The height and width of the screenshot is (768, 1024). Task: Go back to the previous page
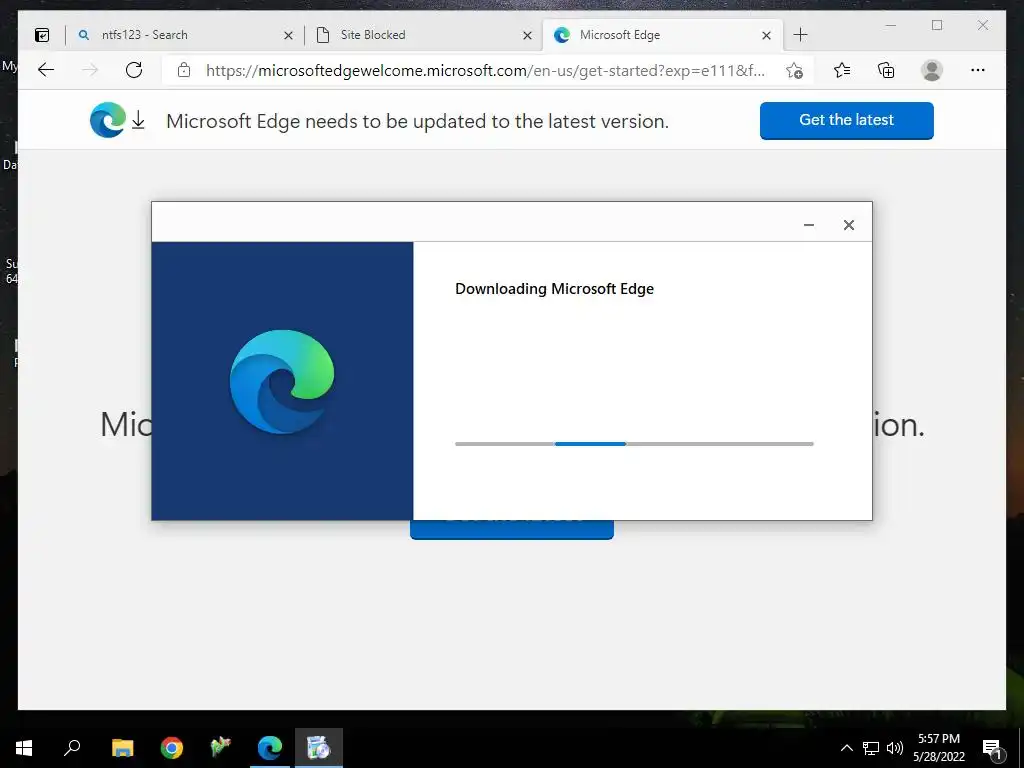click(46, 70)
